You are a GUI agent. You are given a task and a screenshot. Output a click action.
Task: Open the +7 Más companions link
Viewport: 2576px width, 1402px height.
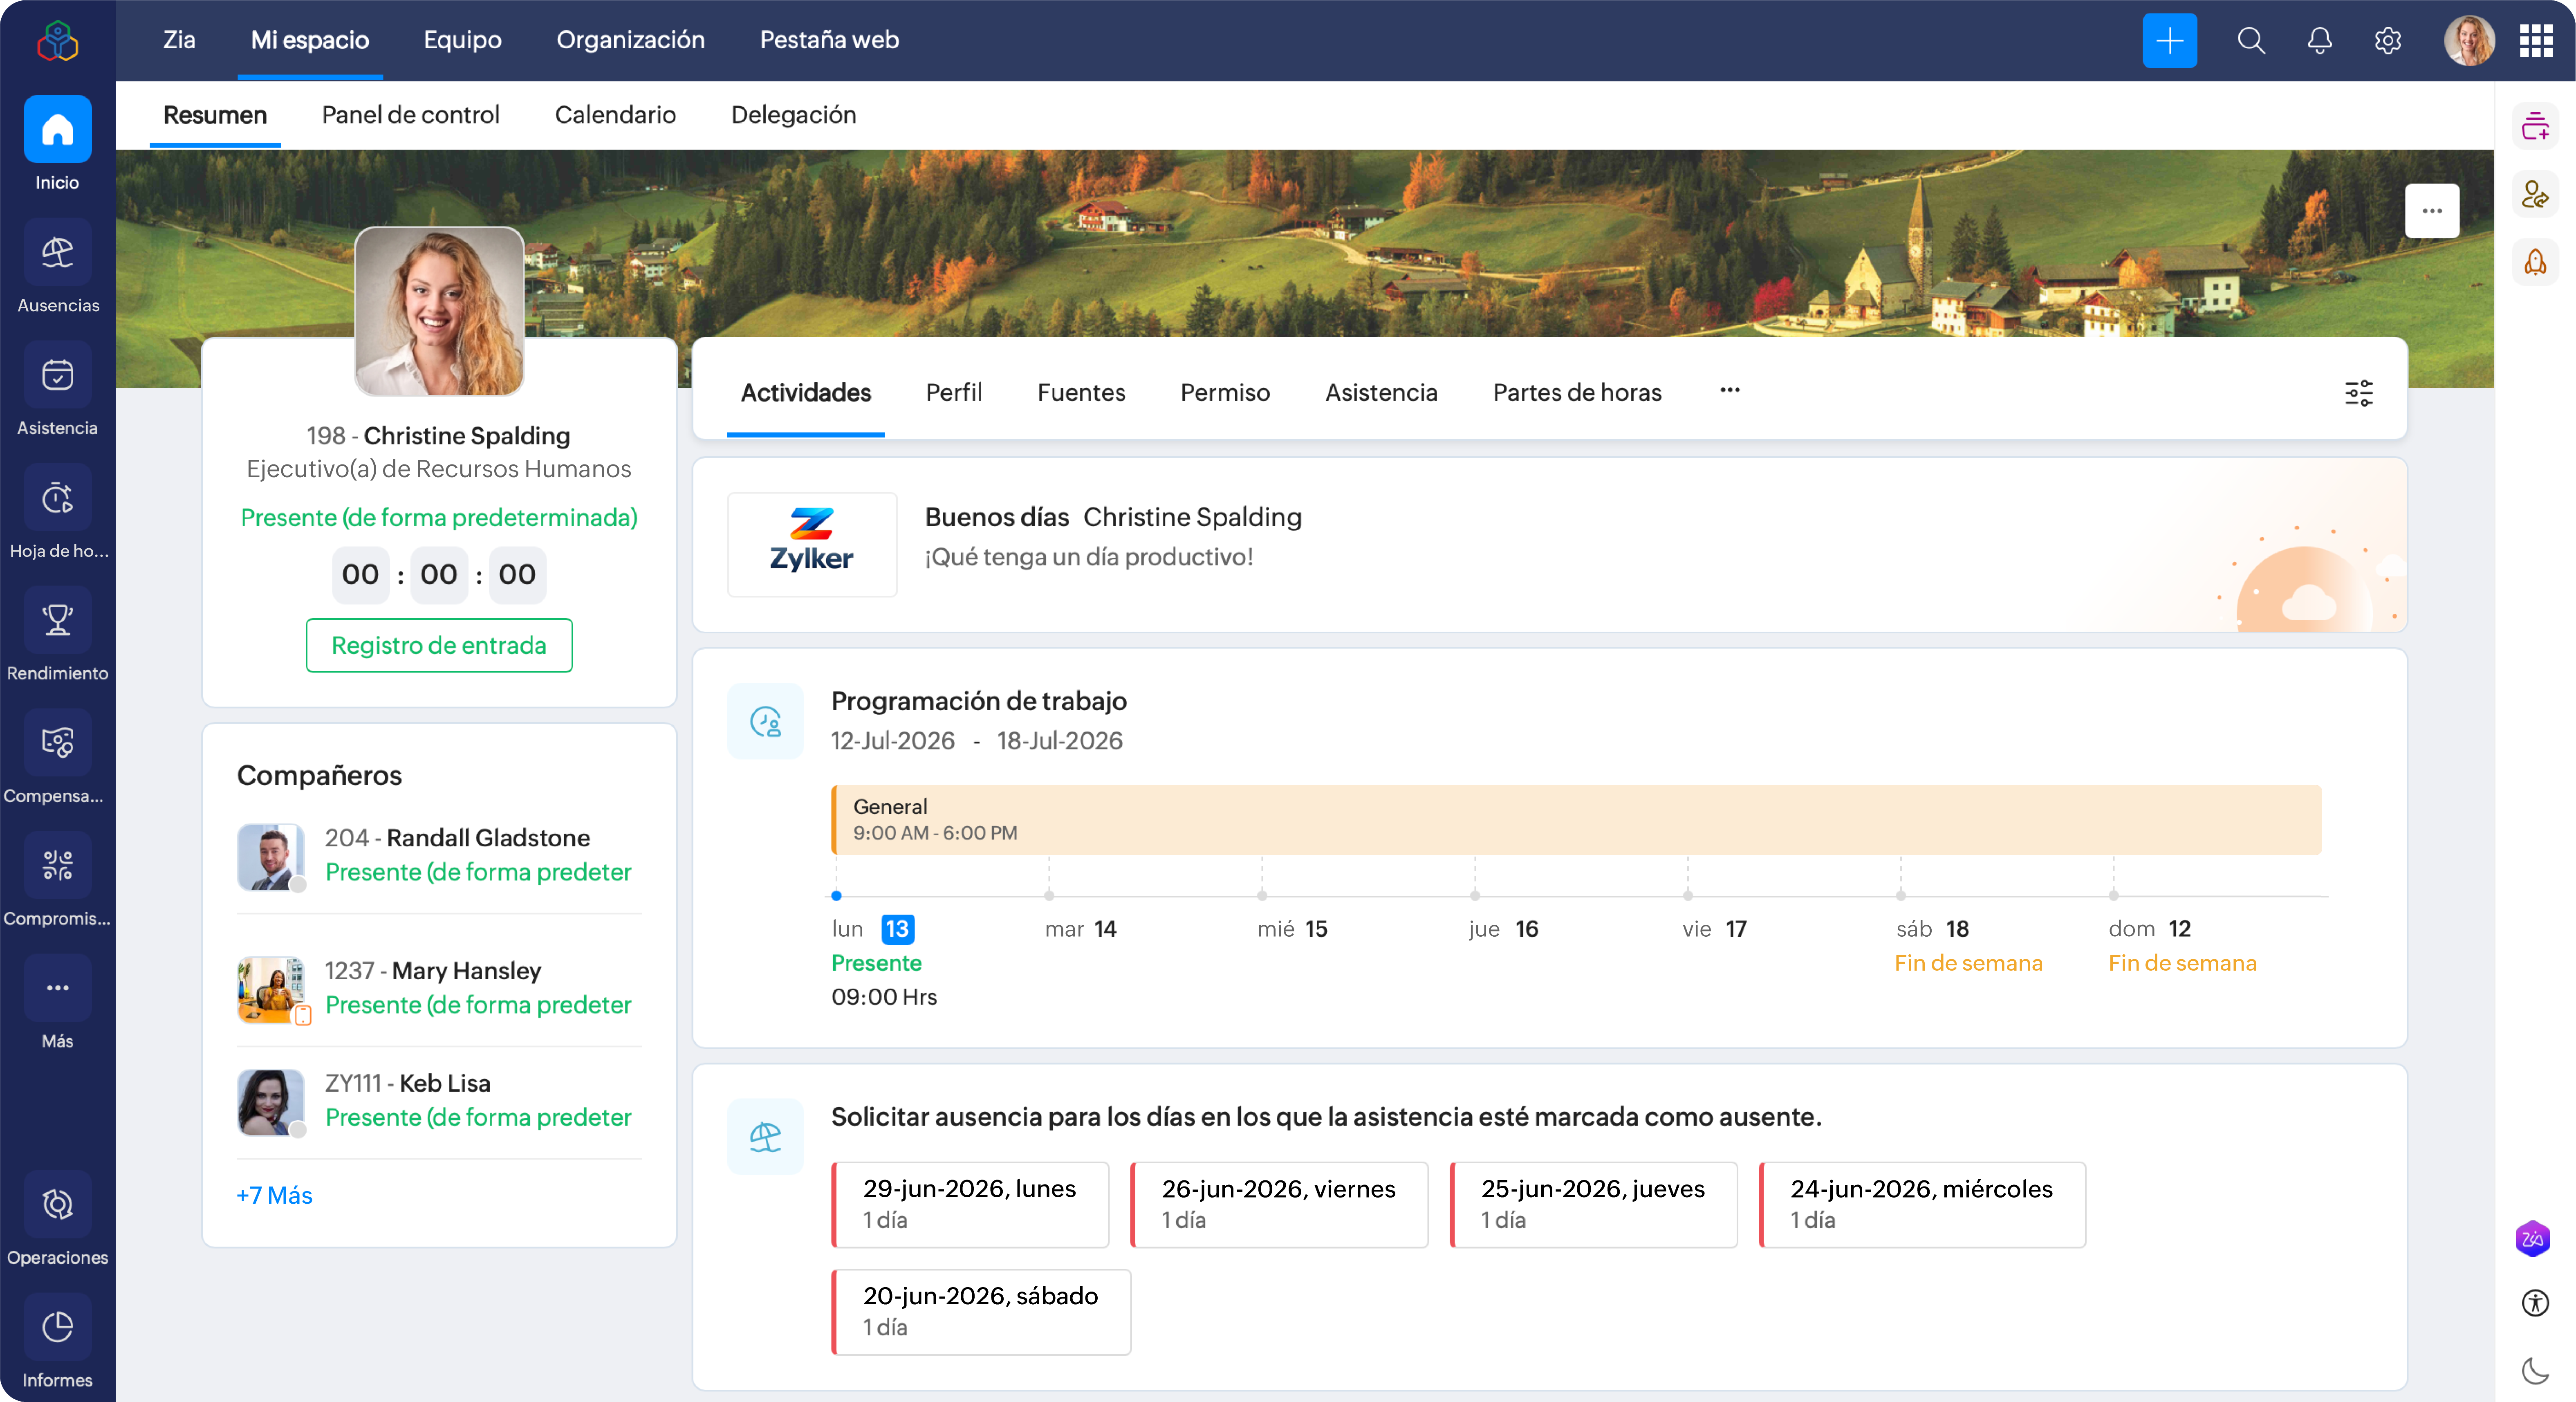(274, 1195)
